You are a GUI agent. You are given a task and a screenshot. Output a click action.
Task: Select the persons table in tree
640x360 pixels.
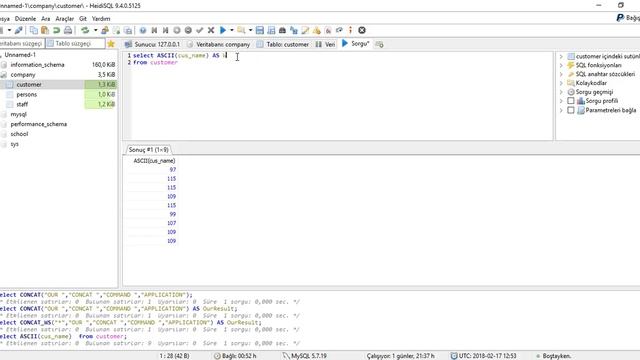coord(27,94)
